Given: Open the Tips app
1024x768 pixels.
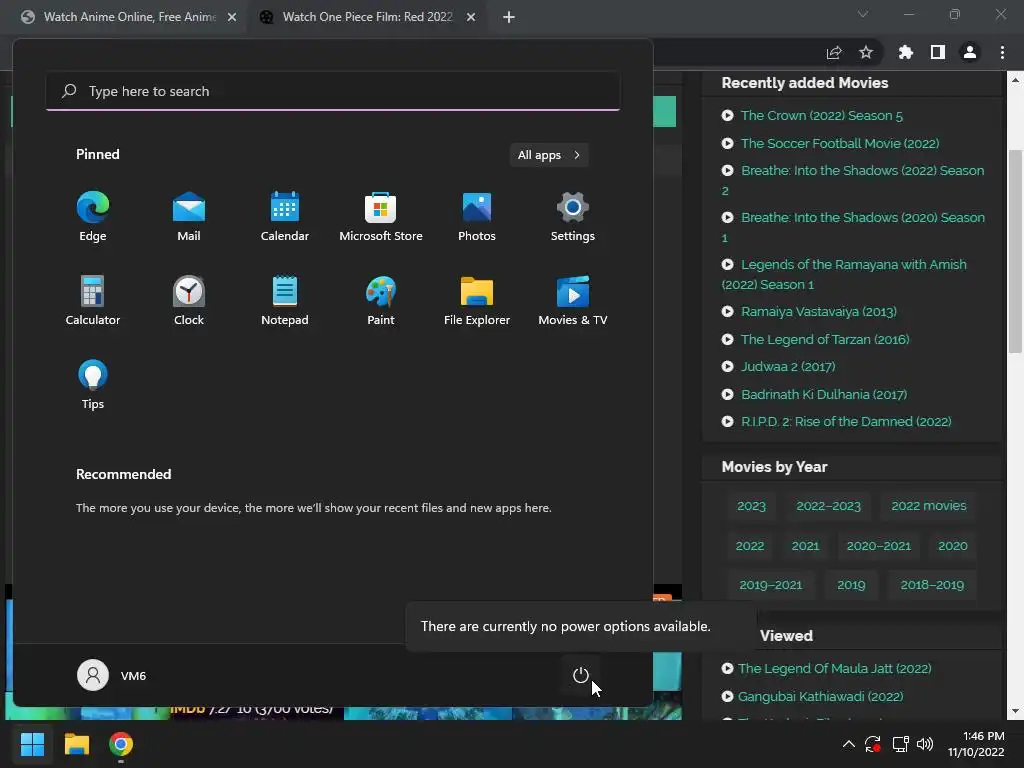Looking at the screenshot, I should pyautogui.click(x=93, y=385).
